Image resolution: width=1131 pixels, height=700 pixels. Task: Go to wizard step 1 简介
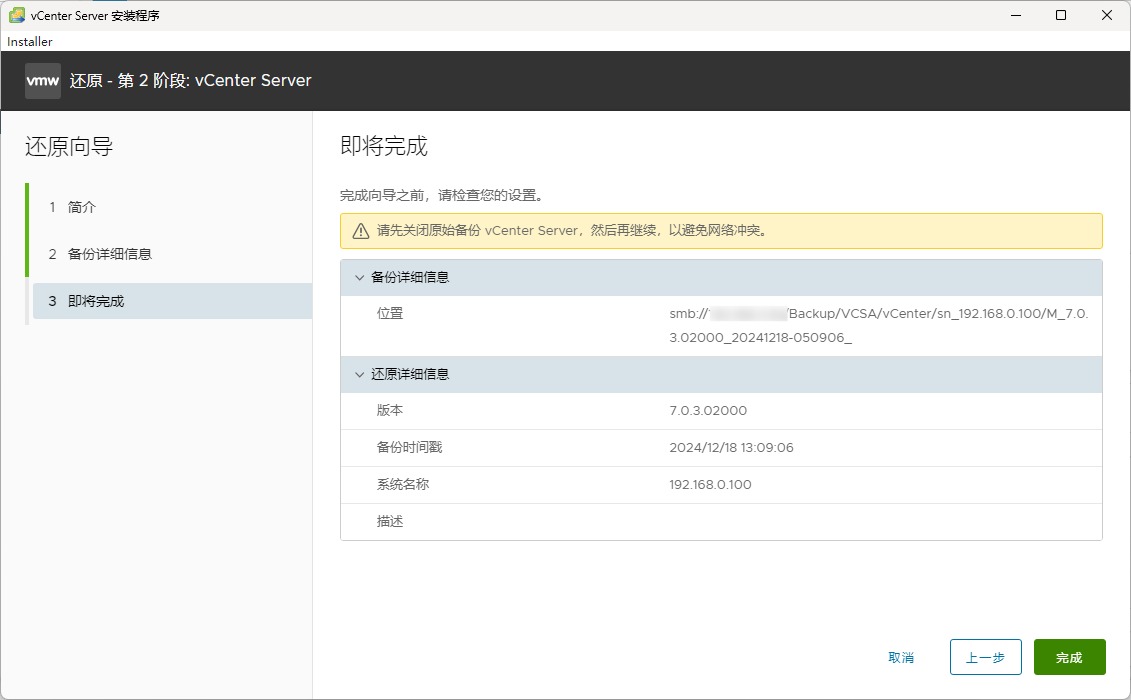point(82,207)
